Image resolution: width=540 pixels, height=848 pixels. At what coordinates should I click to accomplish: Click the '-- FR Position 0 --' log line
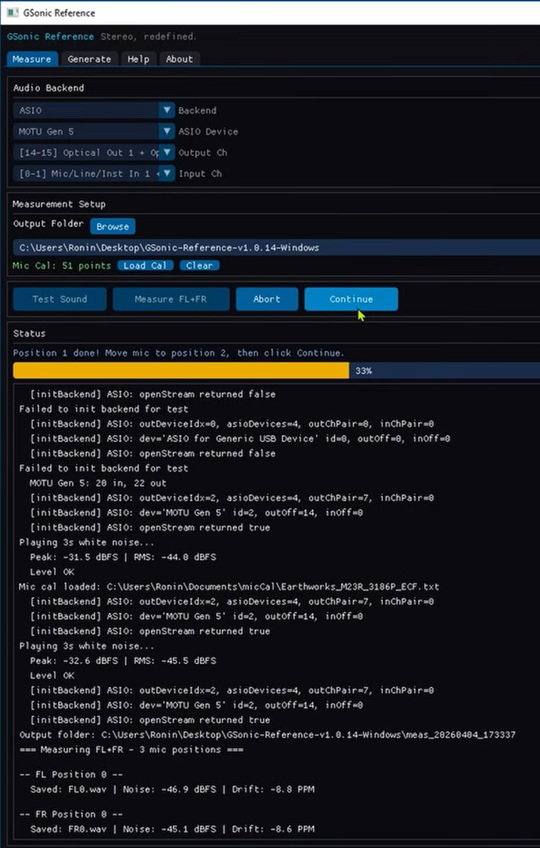71,814
